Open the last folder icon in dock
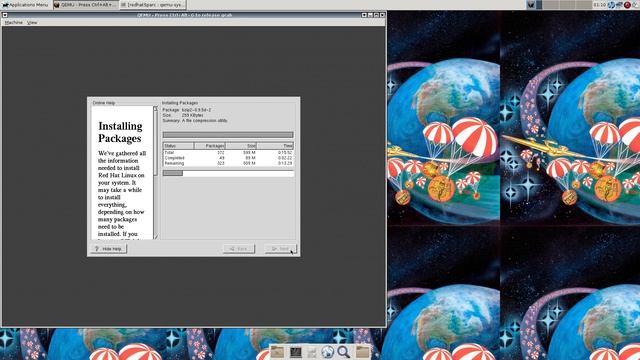This screenshot has height=360, width=640. [x=362, y=352]
